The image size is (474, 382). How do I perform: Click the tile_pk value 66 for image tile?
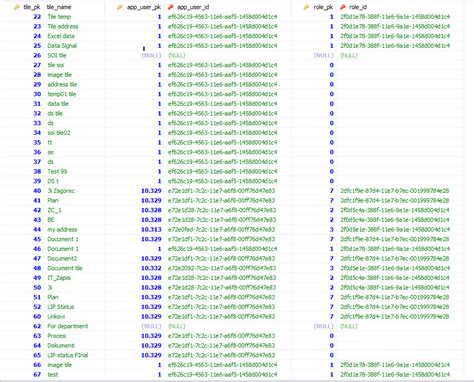pos(37,365)
